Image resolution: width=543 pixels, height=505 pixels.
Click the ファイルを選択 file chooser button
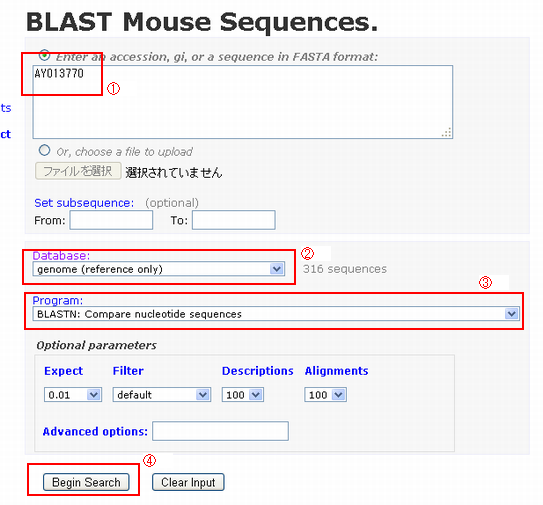coord(78,171)
